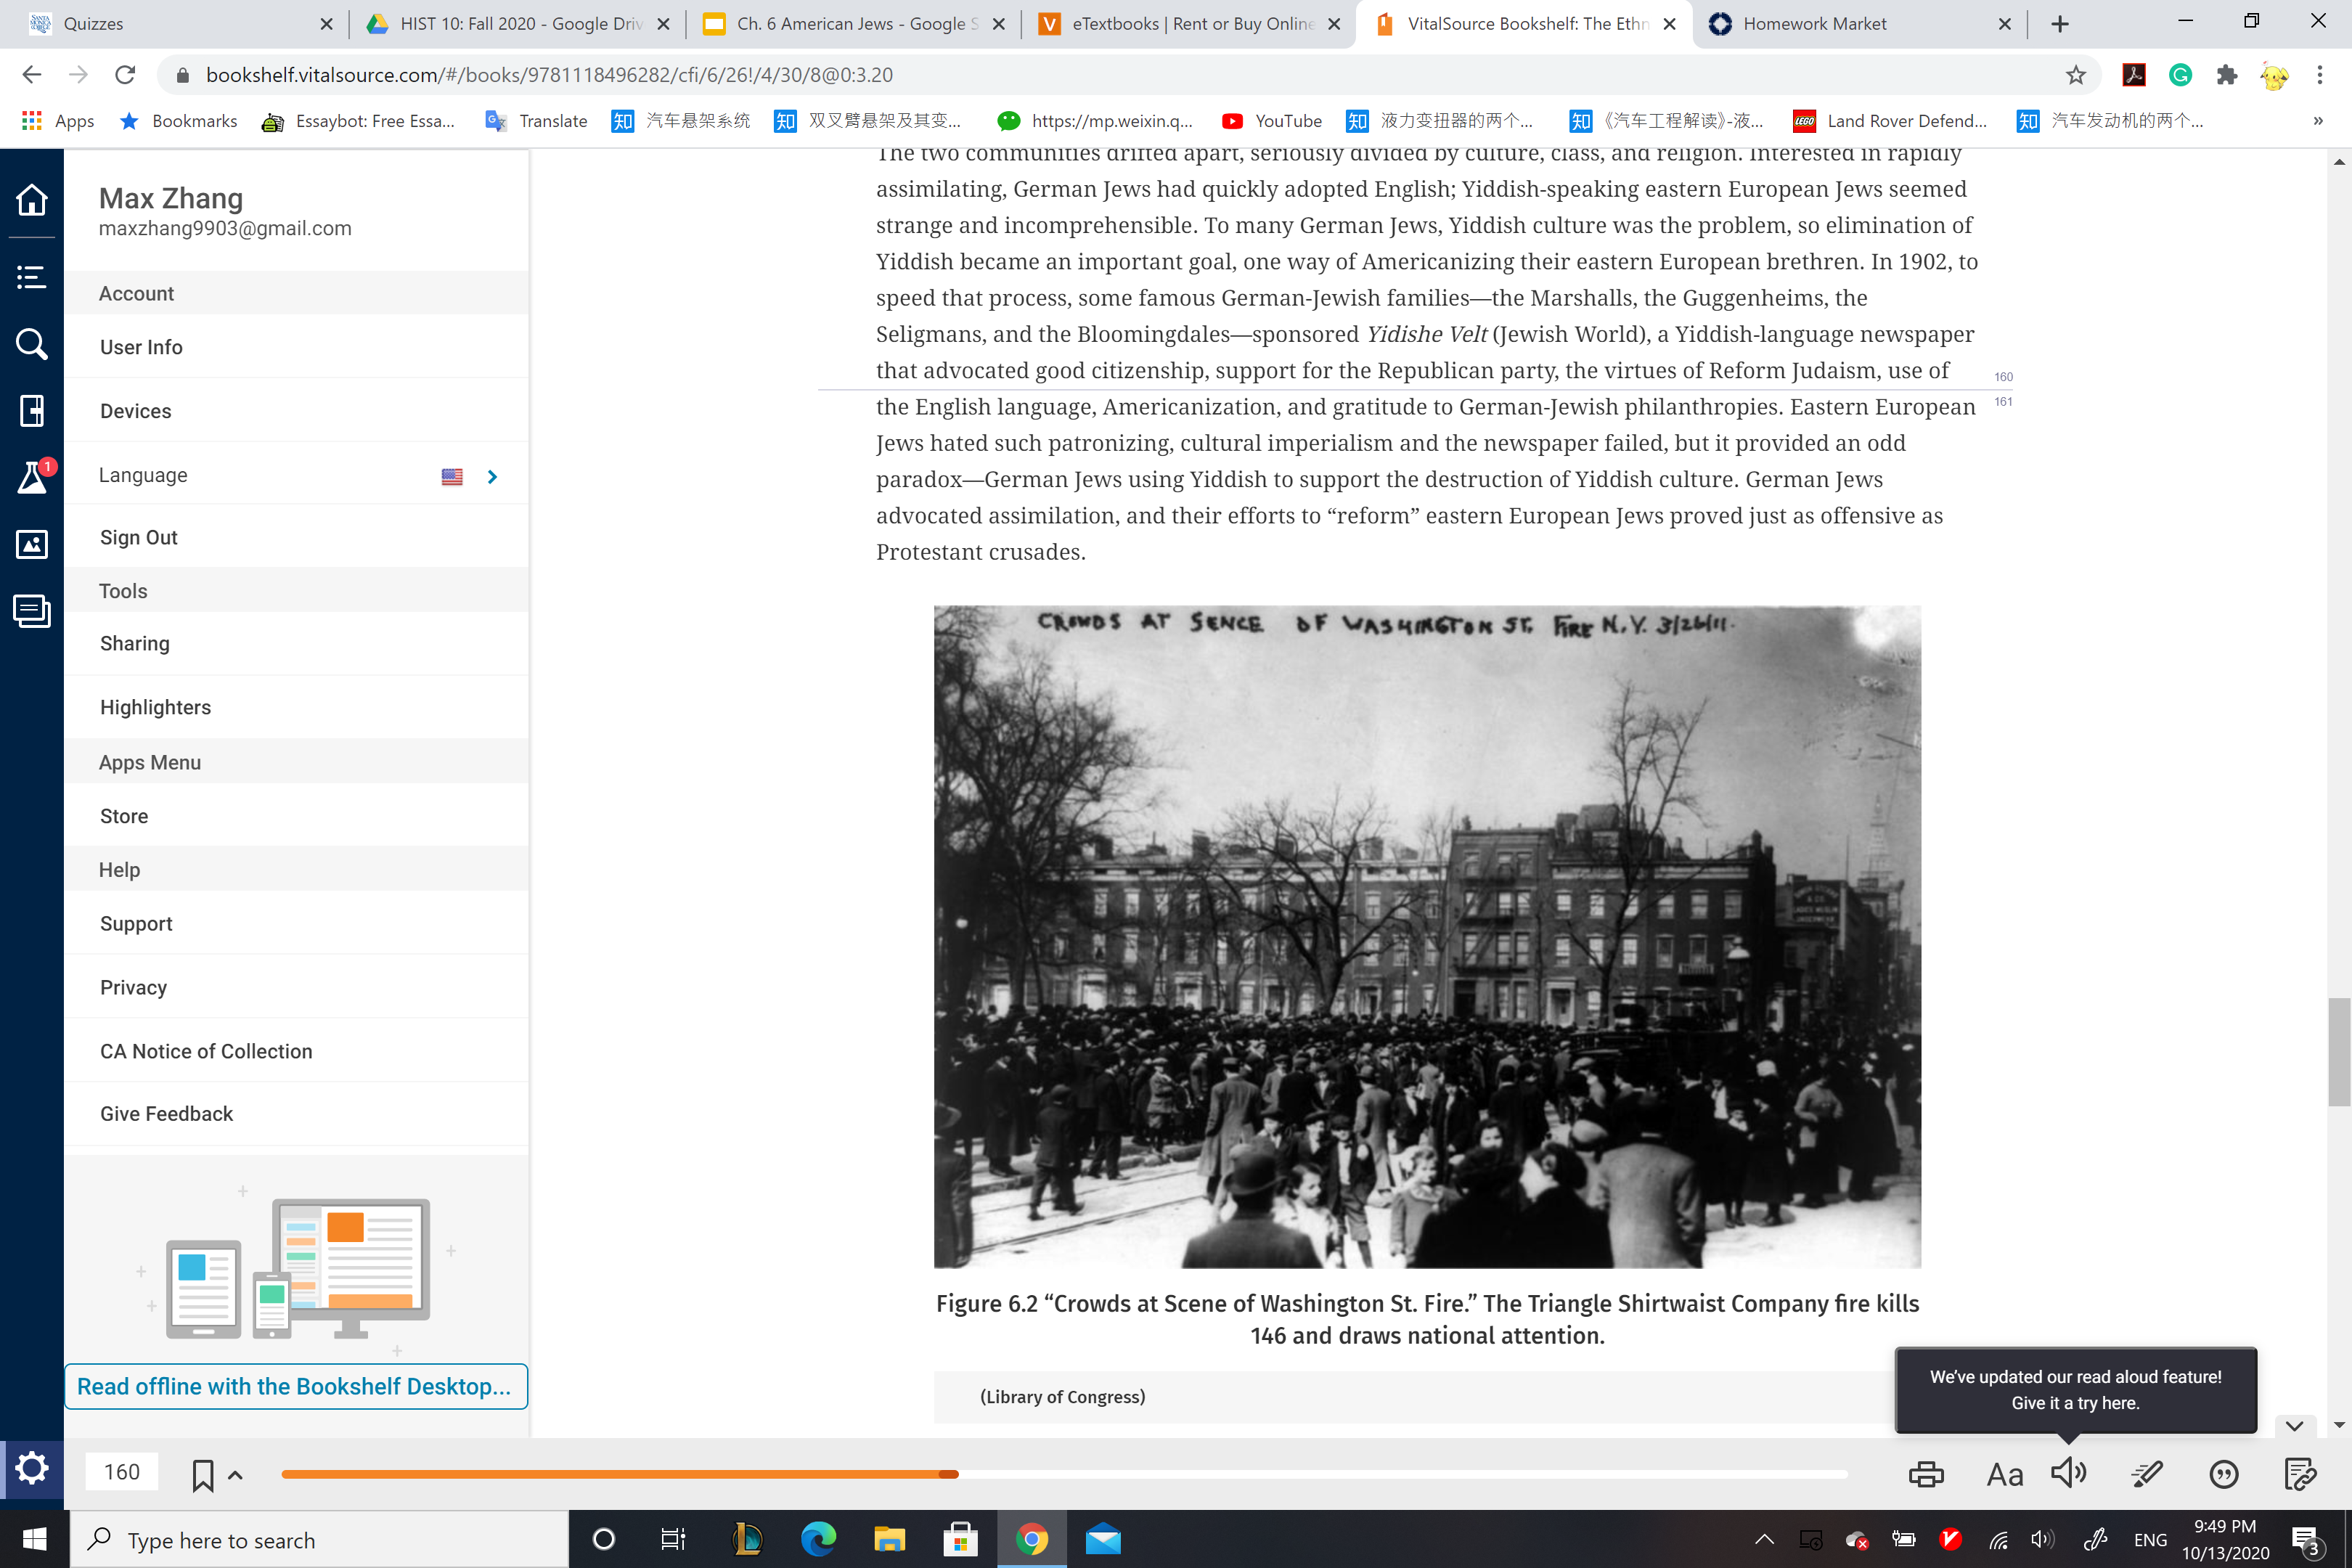Open the Language selection submenu

click(296, 476)
